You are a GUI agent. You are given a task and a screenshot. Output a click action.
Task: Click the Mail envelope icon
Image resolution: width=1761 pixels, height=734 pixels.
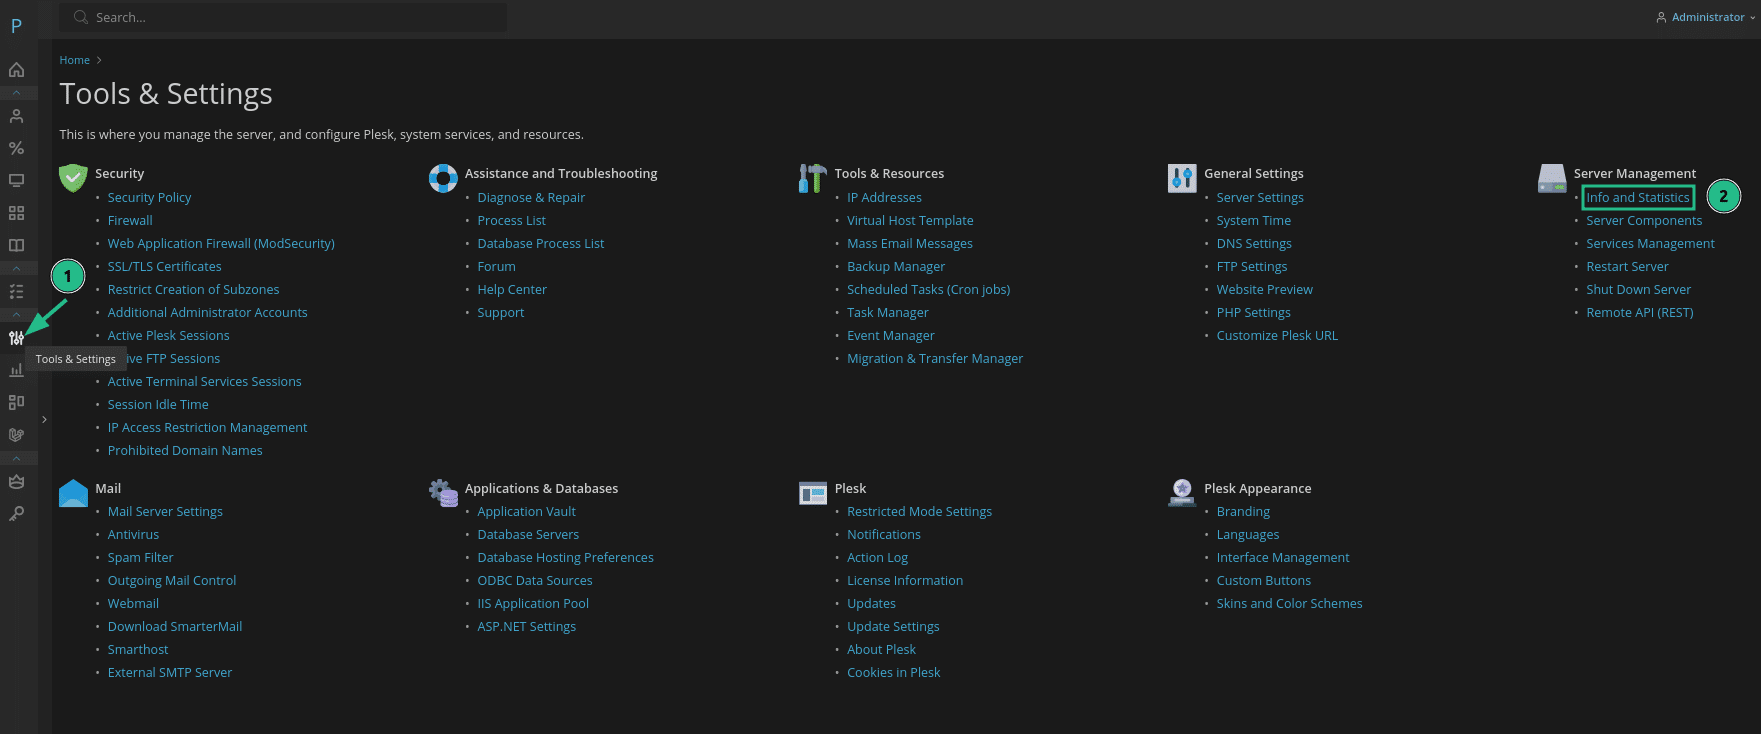73,493
